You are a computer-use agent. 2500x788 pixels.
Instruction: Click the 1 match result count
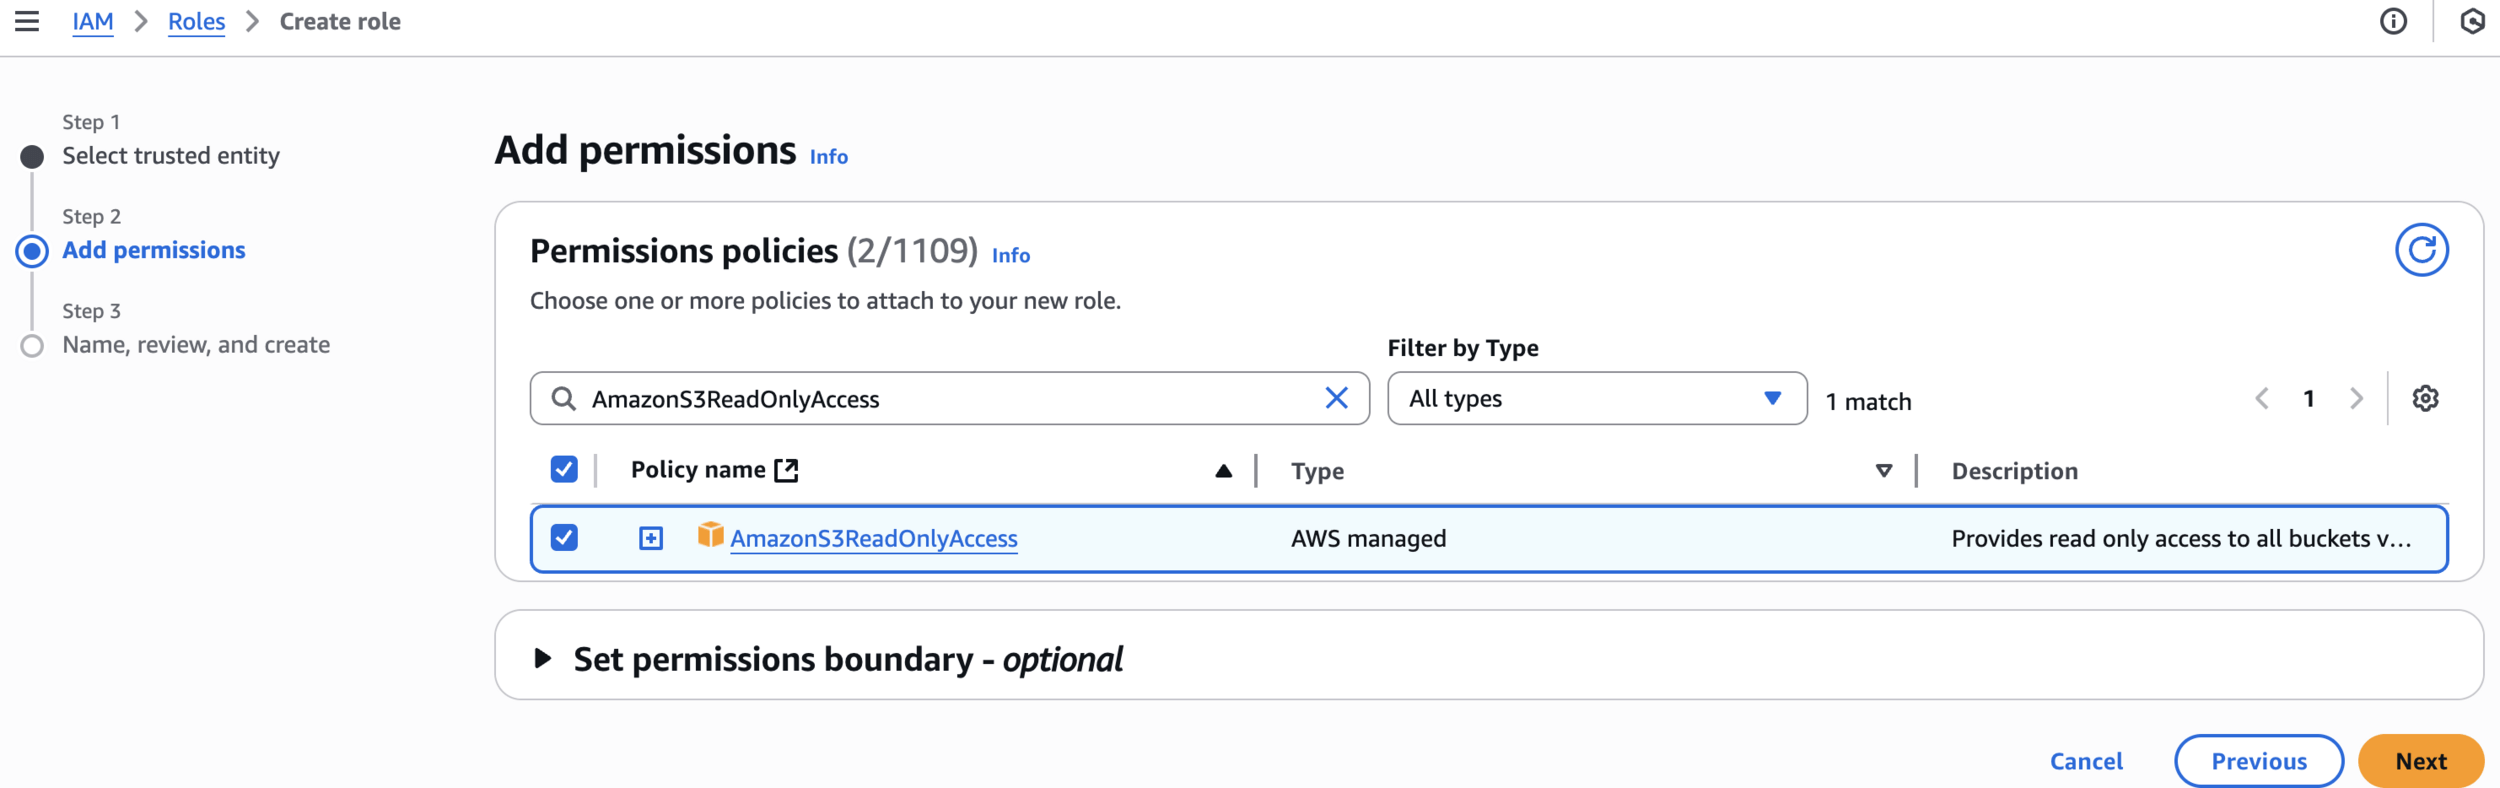pos(1868,401)
